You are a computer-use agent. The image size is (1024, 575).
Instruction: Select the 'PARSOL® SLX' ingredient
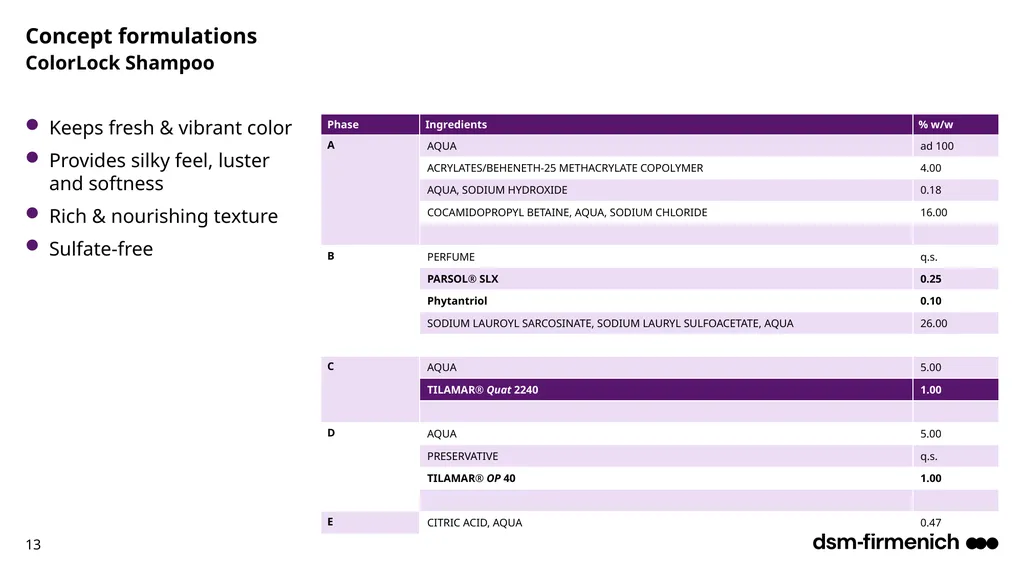pyautogui.click(x=462, y=279)
